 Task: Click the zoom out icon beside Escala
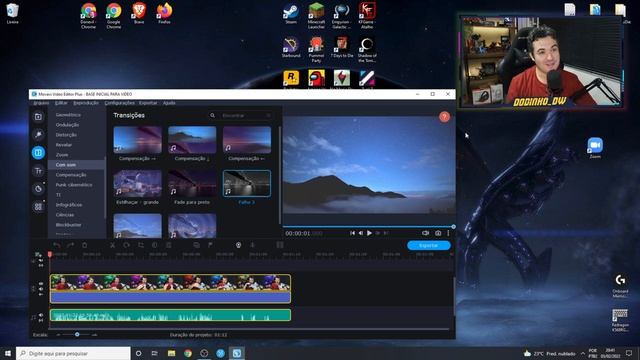(x=58, y=335)
